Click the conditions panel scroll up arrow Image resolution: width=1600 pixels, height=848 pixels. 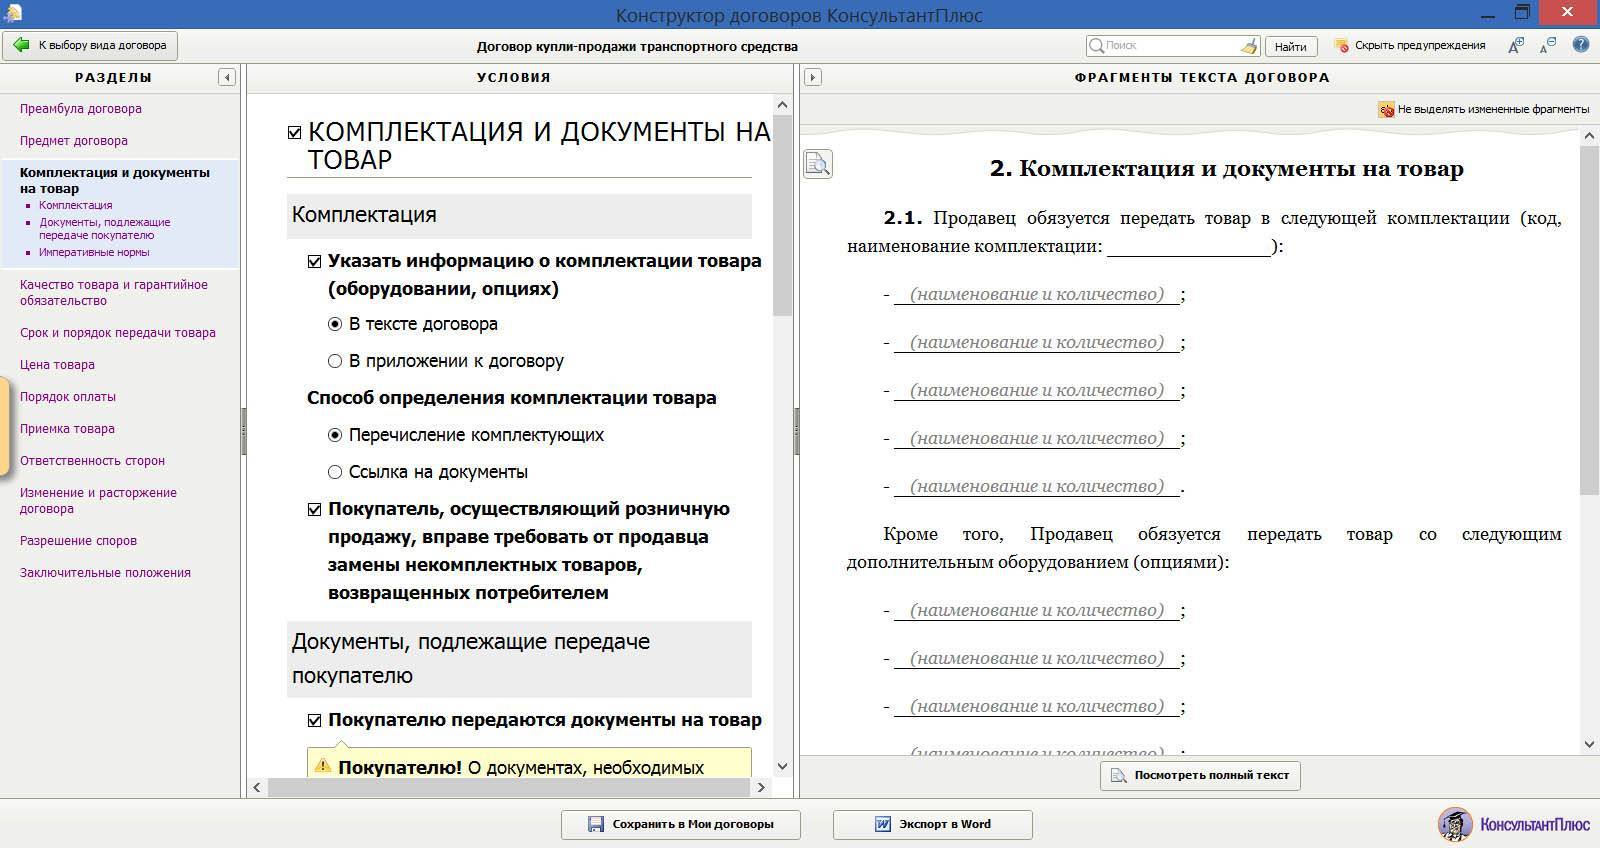tap(783, 104)
